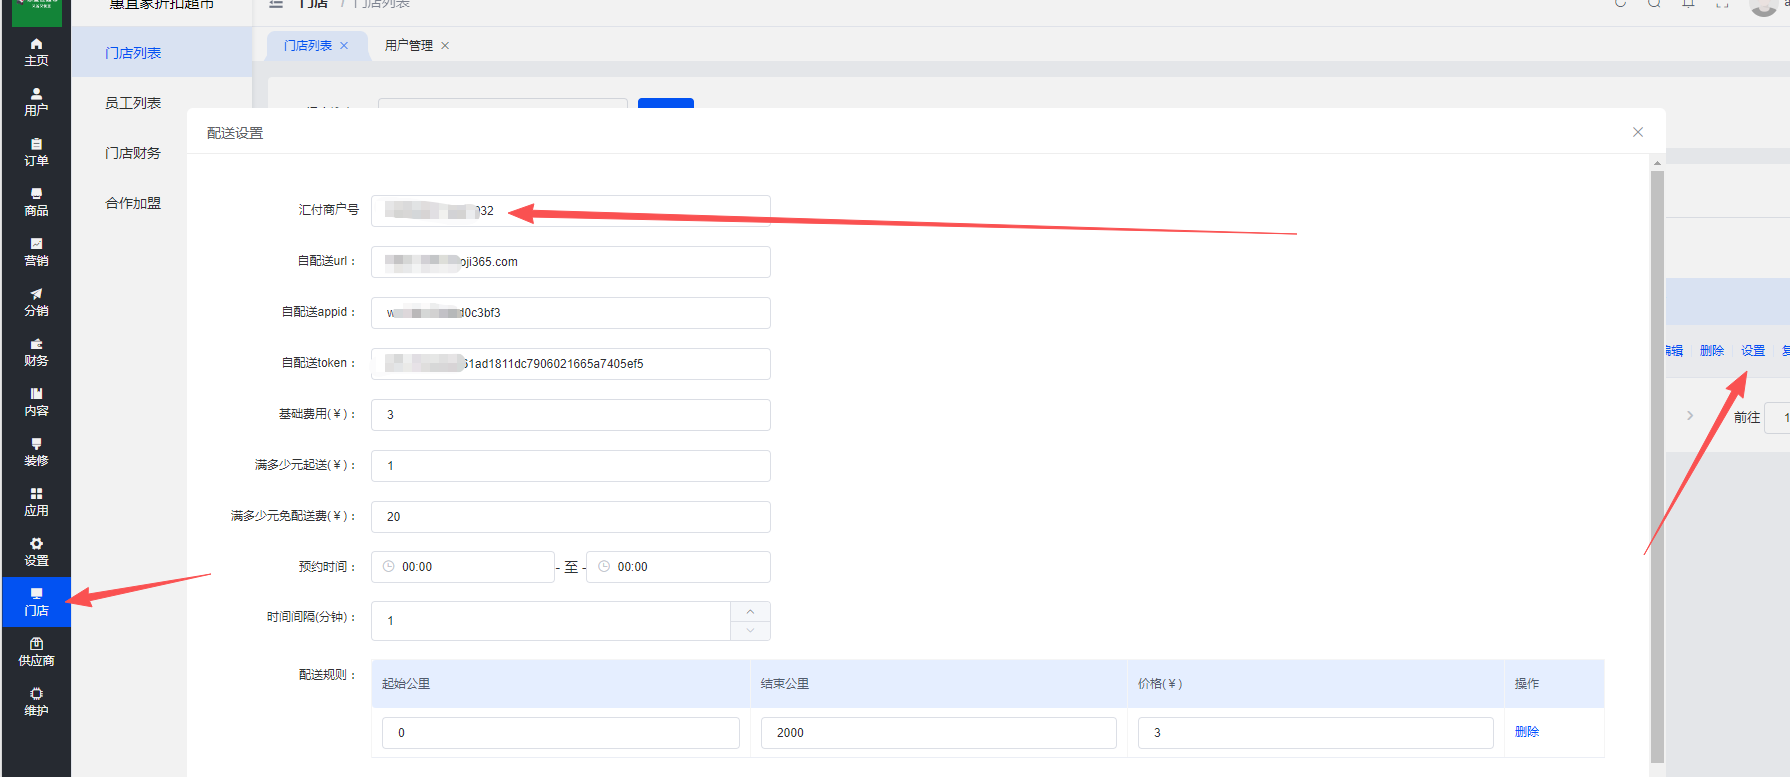Open the 用户 user sidebar icon
1790x777 pixels.
36,102
